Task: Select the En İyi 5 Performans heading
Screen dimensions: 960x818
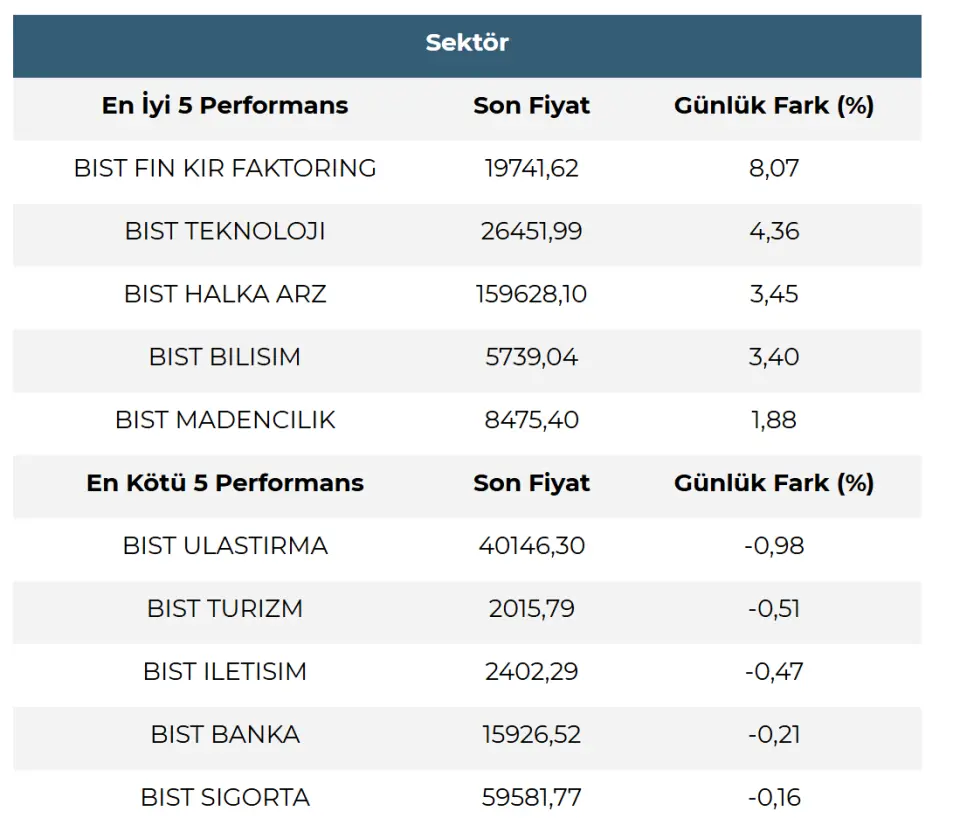Action: pyautogui.click(x=225, y=105)
